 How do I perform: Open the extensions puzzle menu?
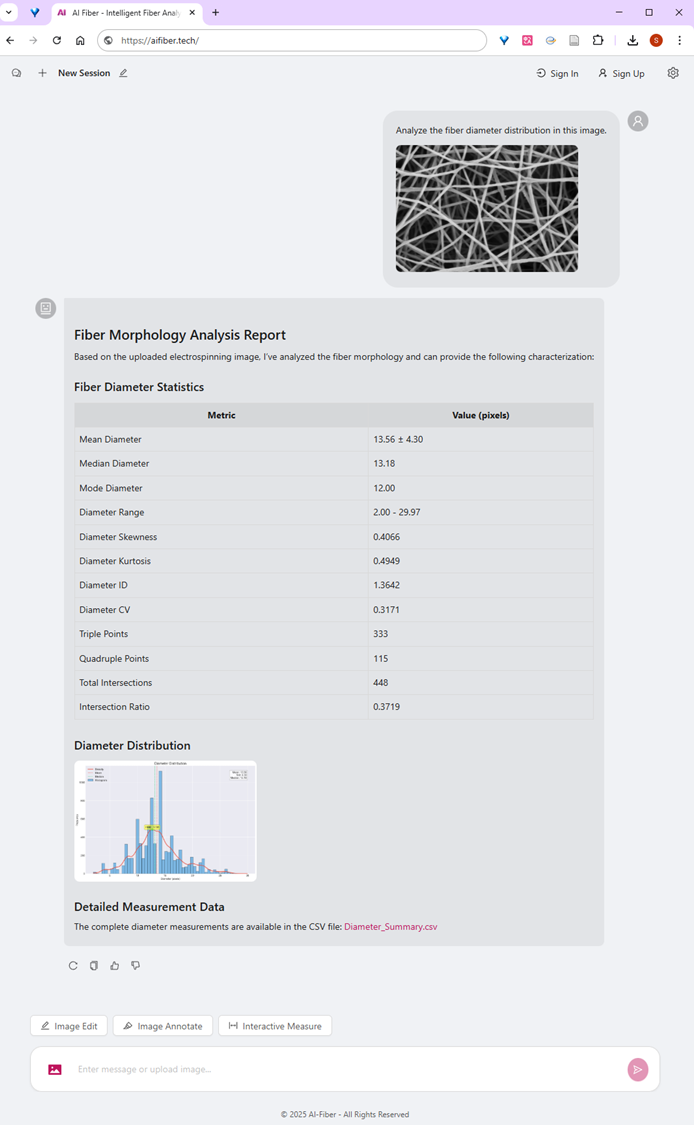pos(598,40)
